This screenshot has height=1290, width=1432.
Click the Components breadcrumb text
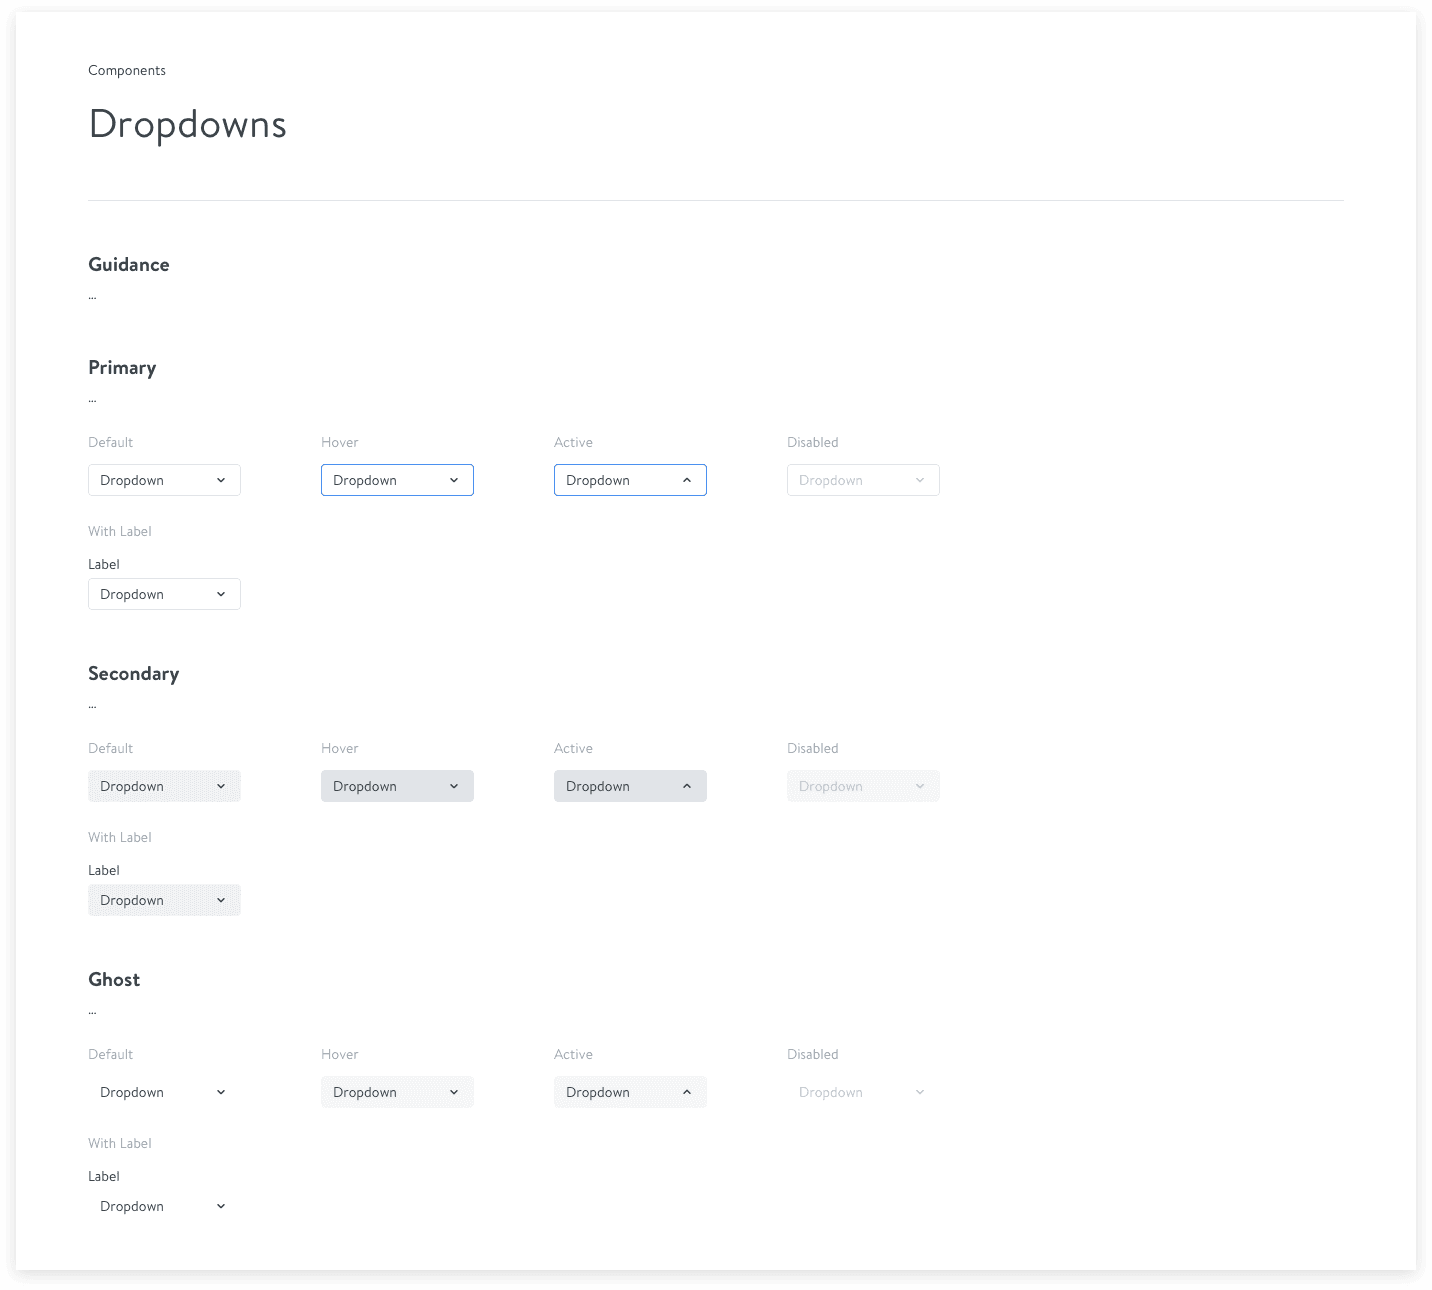click(127, 70)
